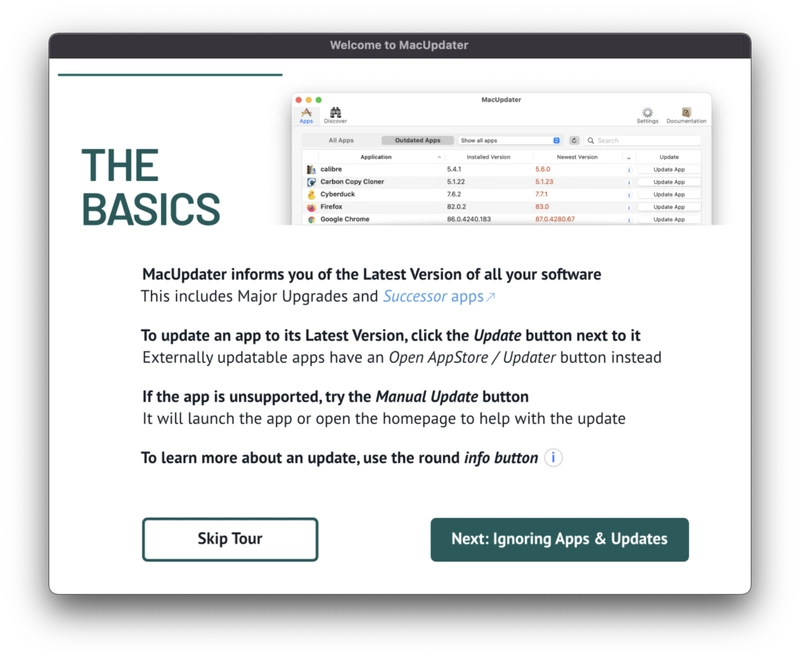This screenshot has height=659, width=800.
Task: Open the Show all apps dropdown
Action: pos(510,140)
